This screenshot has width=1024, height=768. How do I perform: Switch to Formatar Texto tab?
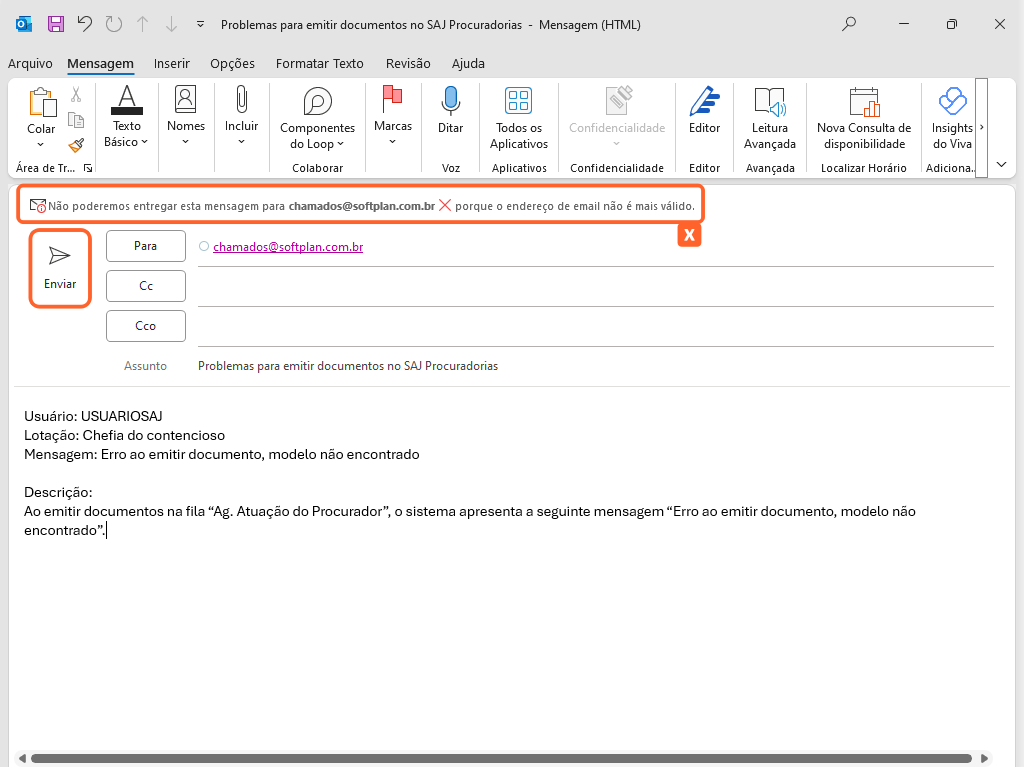pyautogui.click(x=319, y=63)
